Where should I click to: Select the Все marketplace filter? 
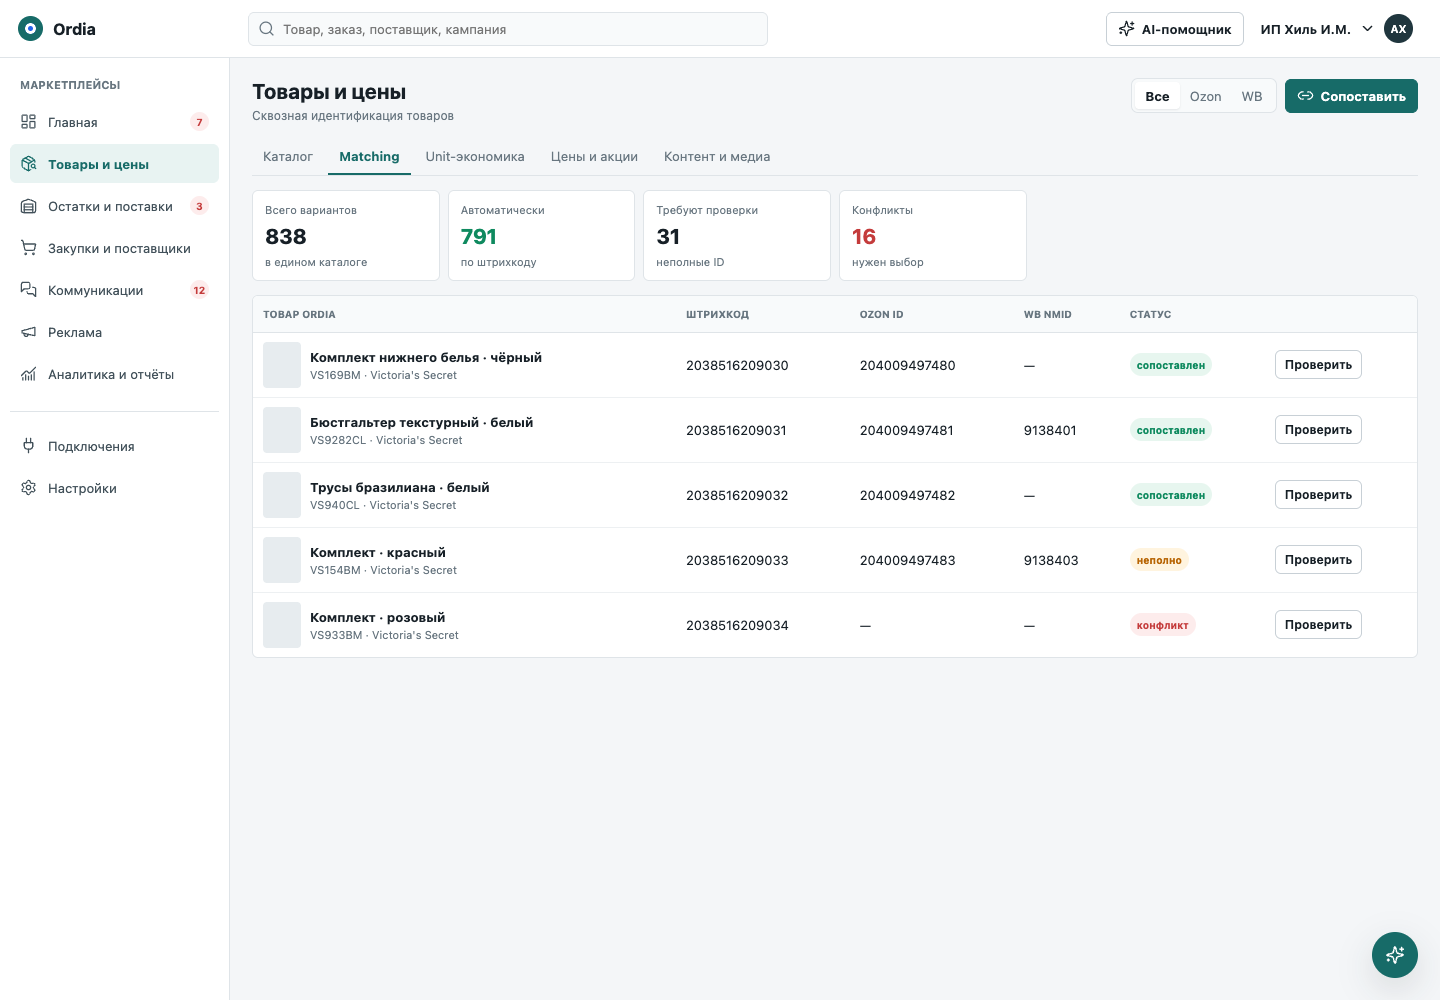[x=1157, y=96]
